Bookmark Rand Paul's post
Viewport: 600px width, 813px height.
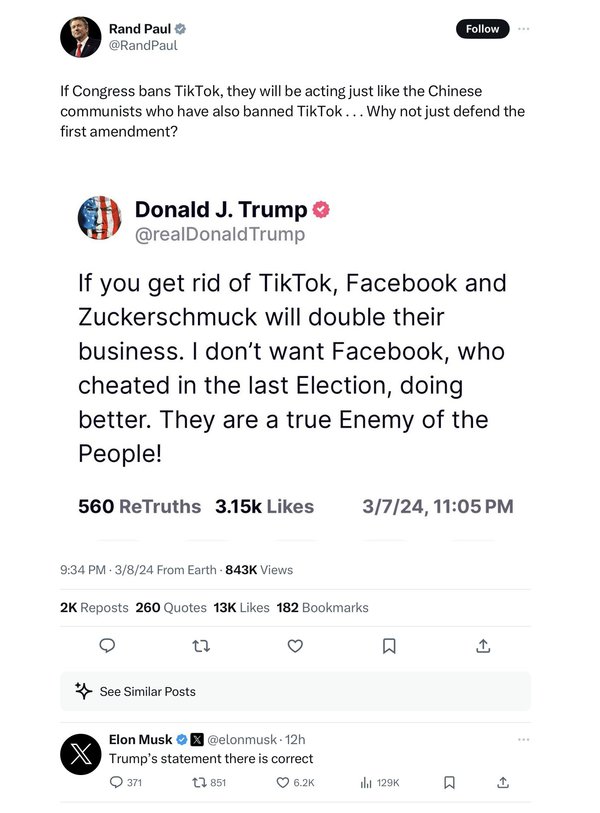pyautogui.click(x=389, y=647)
